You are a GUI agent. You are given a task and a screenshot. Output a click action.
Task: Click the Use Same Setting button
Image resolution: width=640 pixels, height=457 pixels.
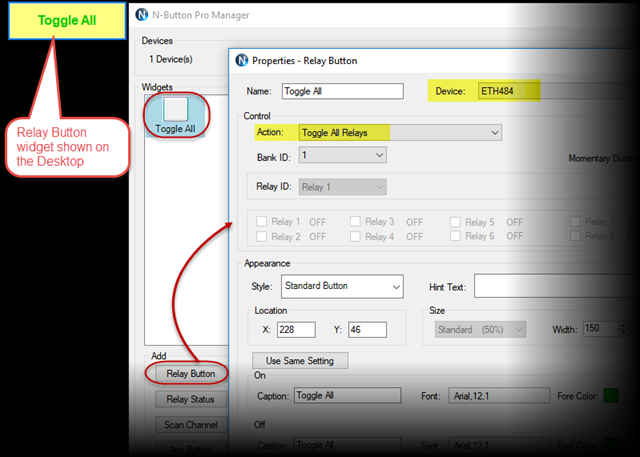(300, 361)
